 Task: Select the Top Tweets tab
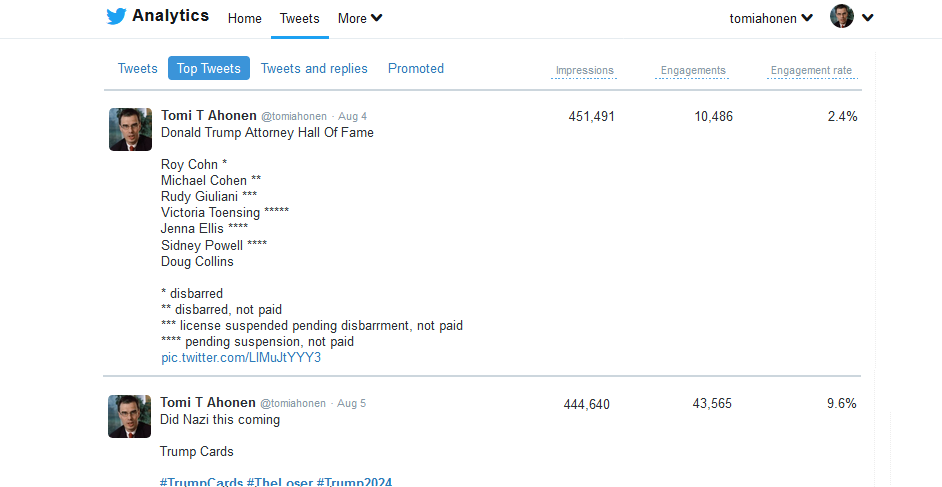pyautogui.click(x=208, y=68)
